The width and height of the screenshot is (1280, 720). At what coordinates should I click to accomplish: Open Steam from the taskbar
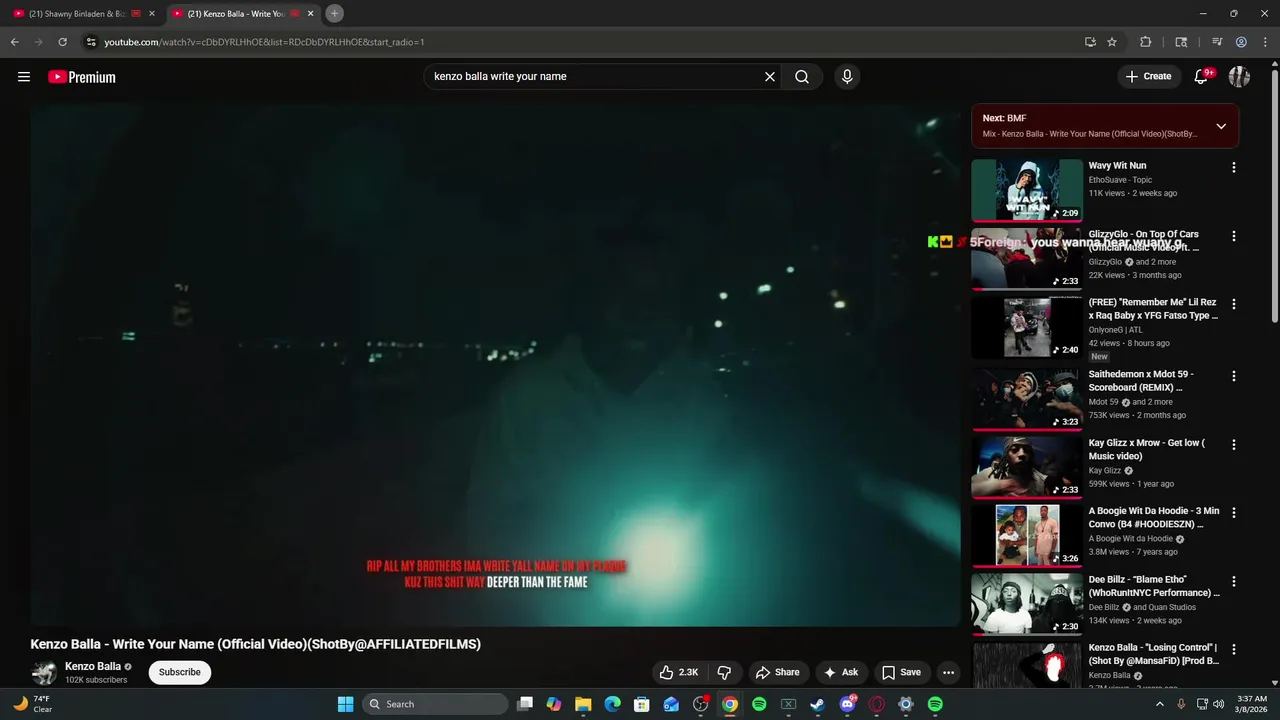(x=817, y=704)
